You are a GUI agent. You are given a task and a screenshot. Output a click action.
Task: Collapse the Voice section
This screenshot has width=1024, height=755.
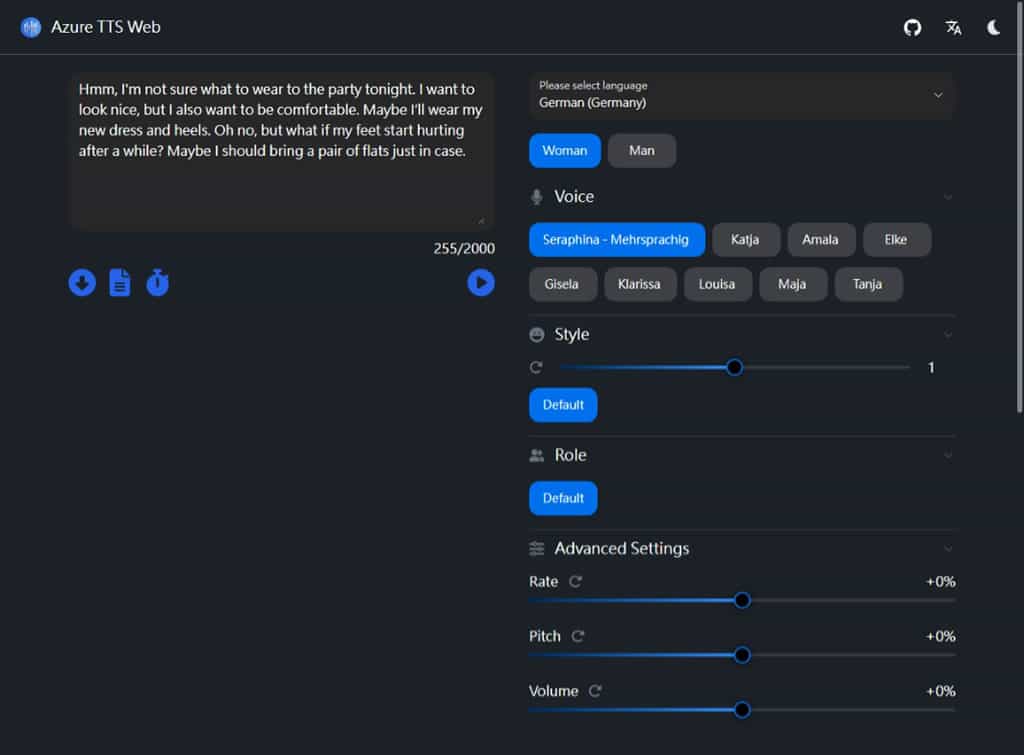pos(947,197)
